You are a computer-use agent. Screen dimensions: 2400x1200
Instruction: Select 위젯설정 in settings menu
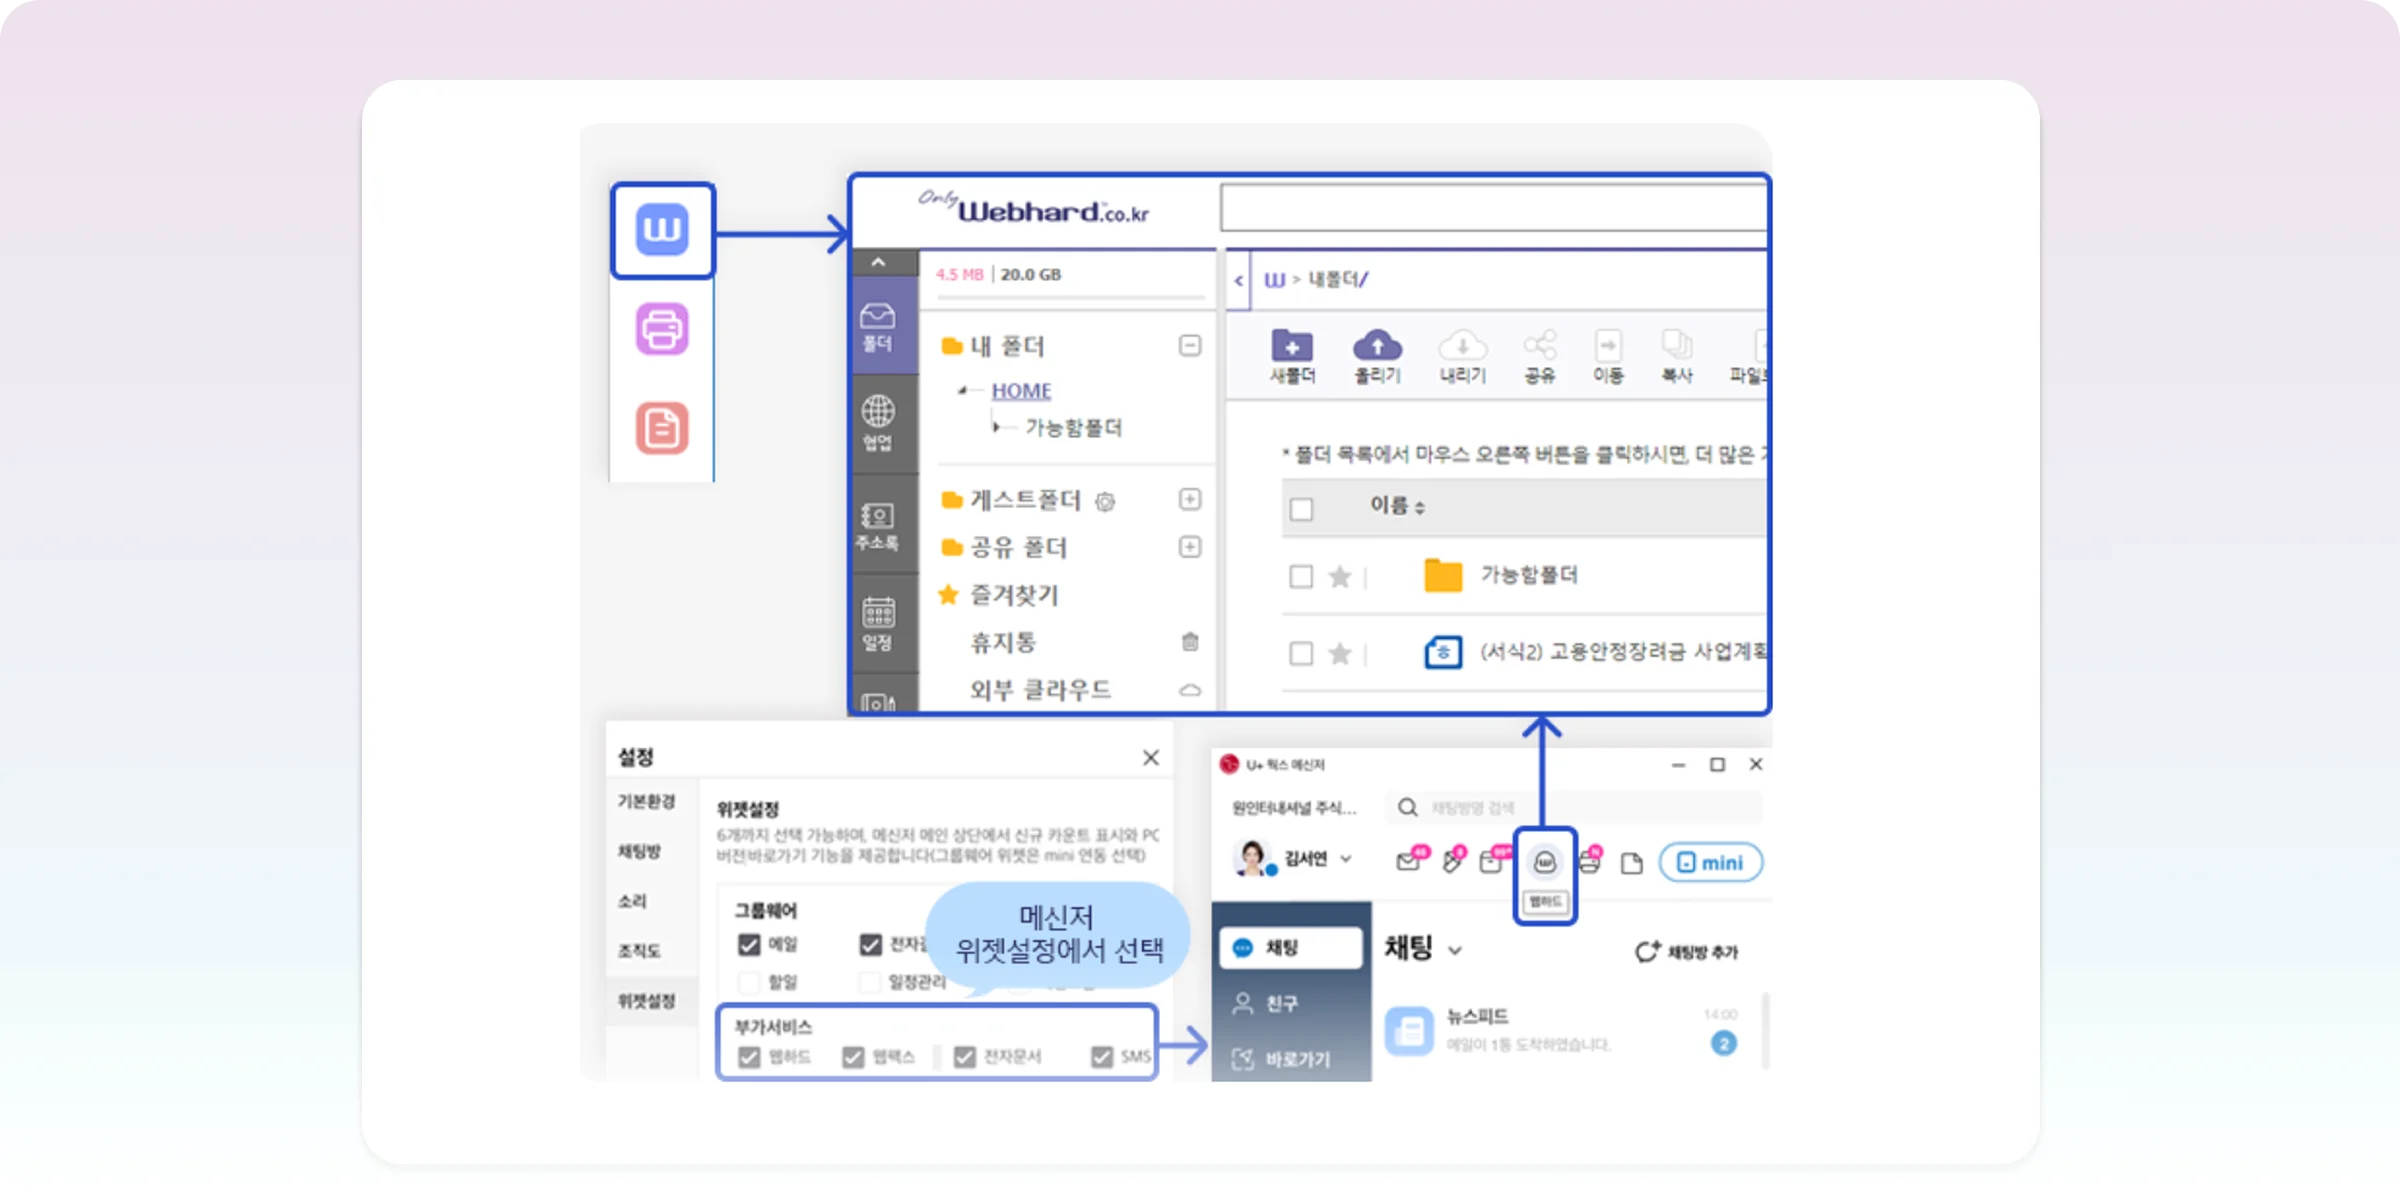[x=646, y=1001]
